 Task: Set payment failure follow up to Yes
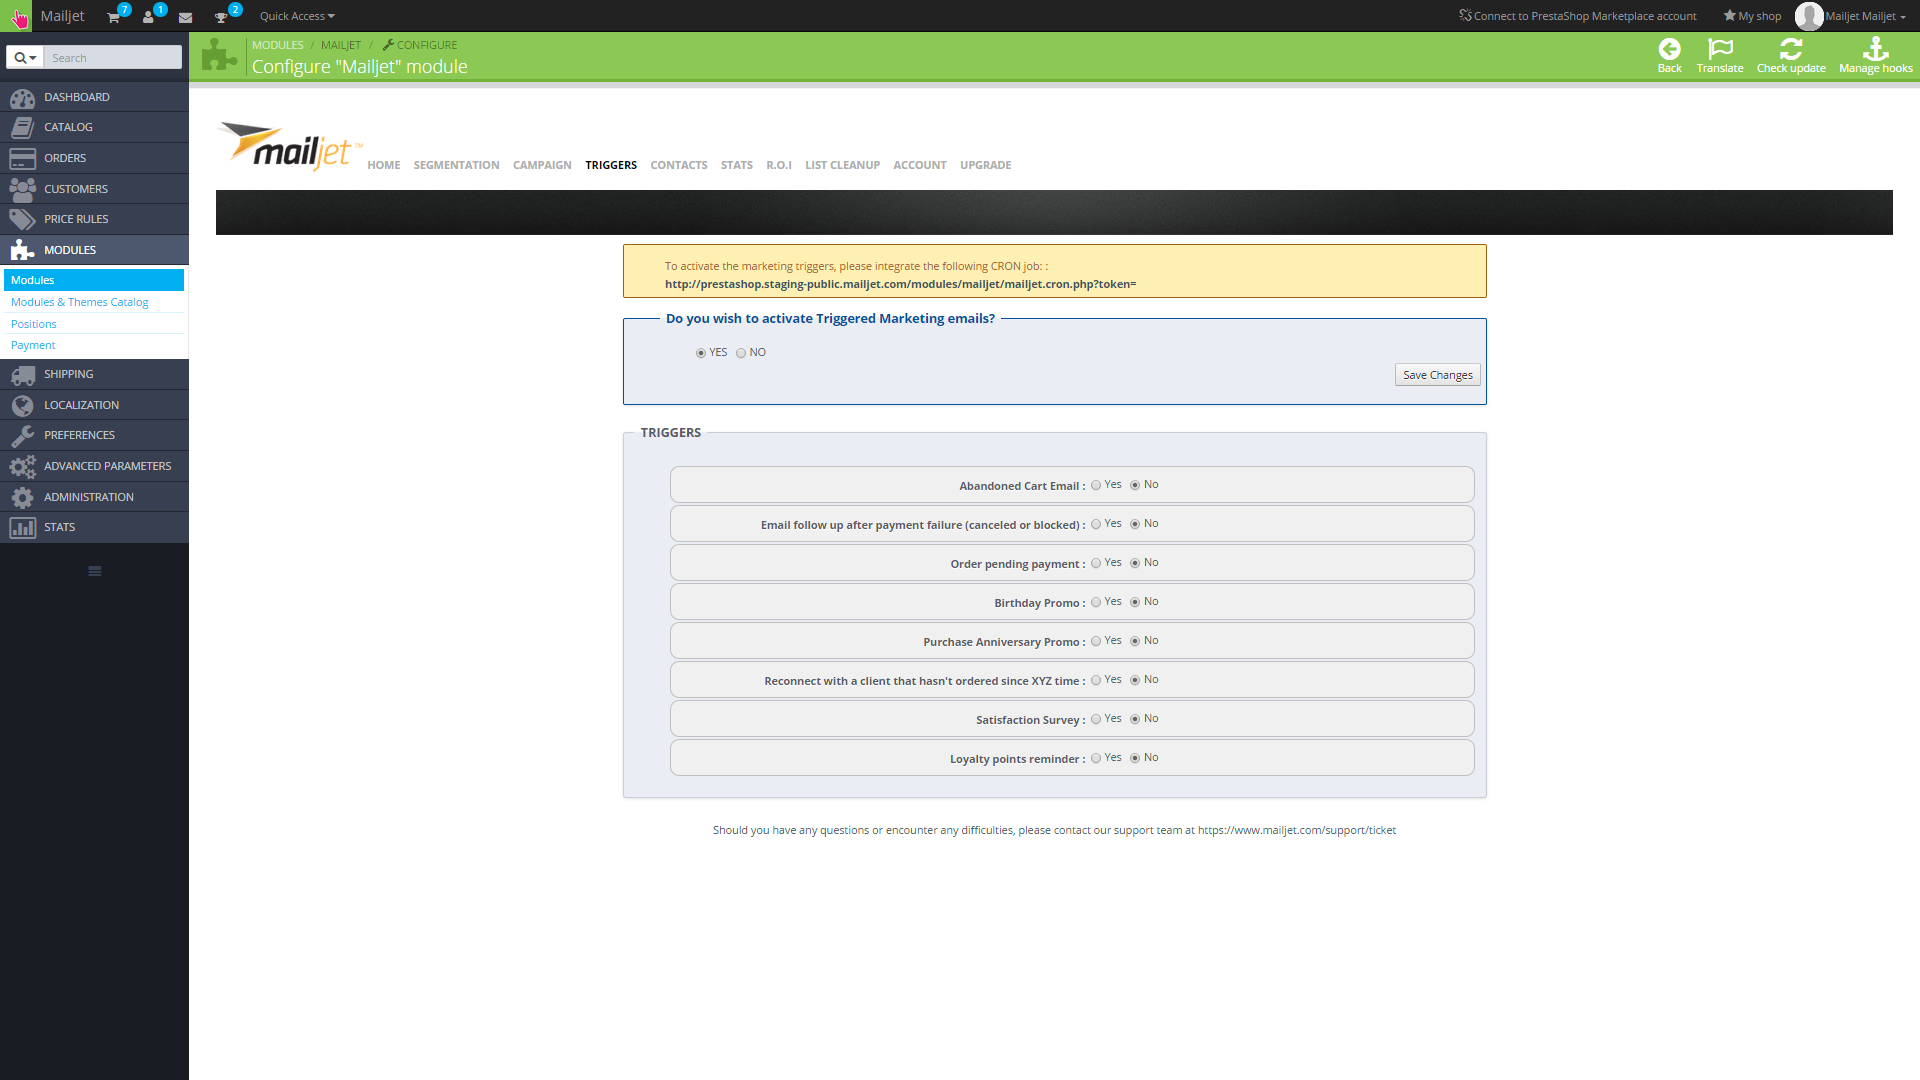(1096, 524)
